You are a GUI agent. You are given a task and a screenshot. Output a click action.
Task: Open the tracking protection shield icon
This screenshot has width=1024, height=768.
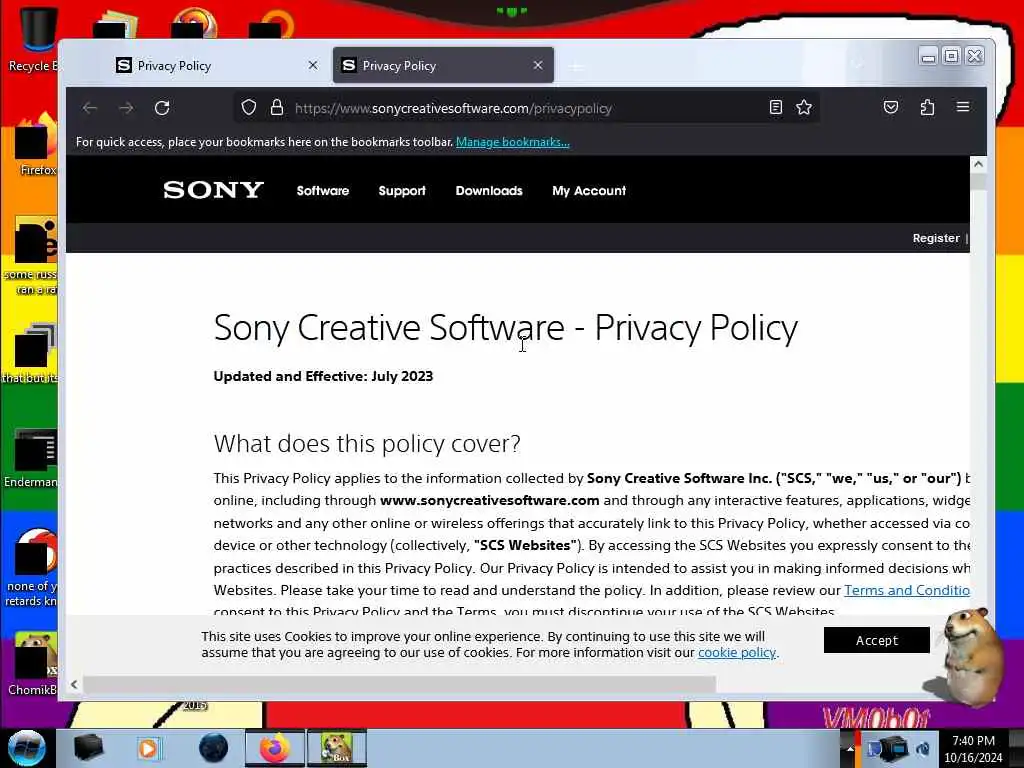point(249,108)
